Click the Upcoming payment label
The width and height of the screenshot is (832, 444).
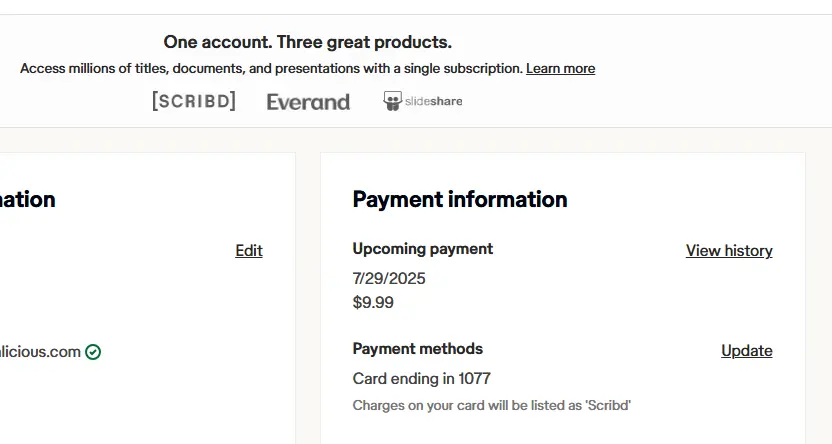pos(422,249)
